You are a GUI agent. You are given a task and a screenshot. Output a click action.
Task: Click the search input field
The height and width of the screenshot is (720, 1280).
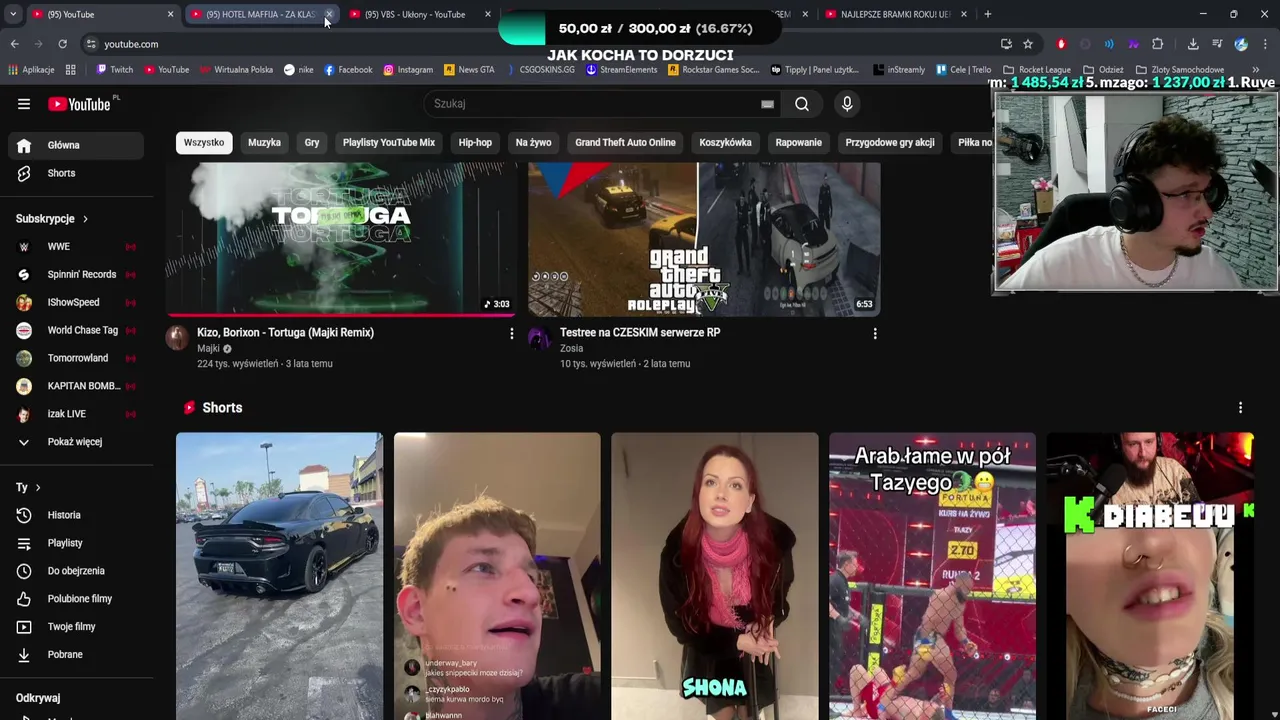click(x=595, y=104)
